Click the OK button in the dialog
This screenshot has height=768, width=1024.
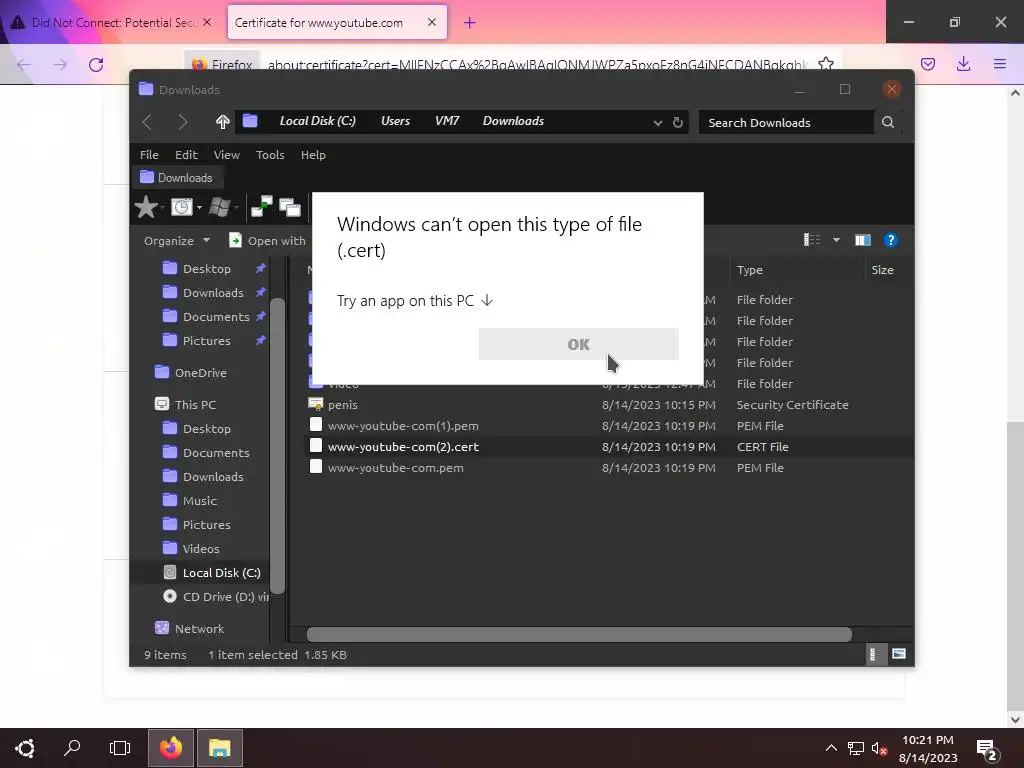pos(578,344)
